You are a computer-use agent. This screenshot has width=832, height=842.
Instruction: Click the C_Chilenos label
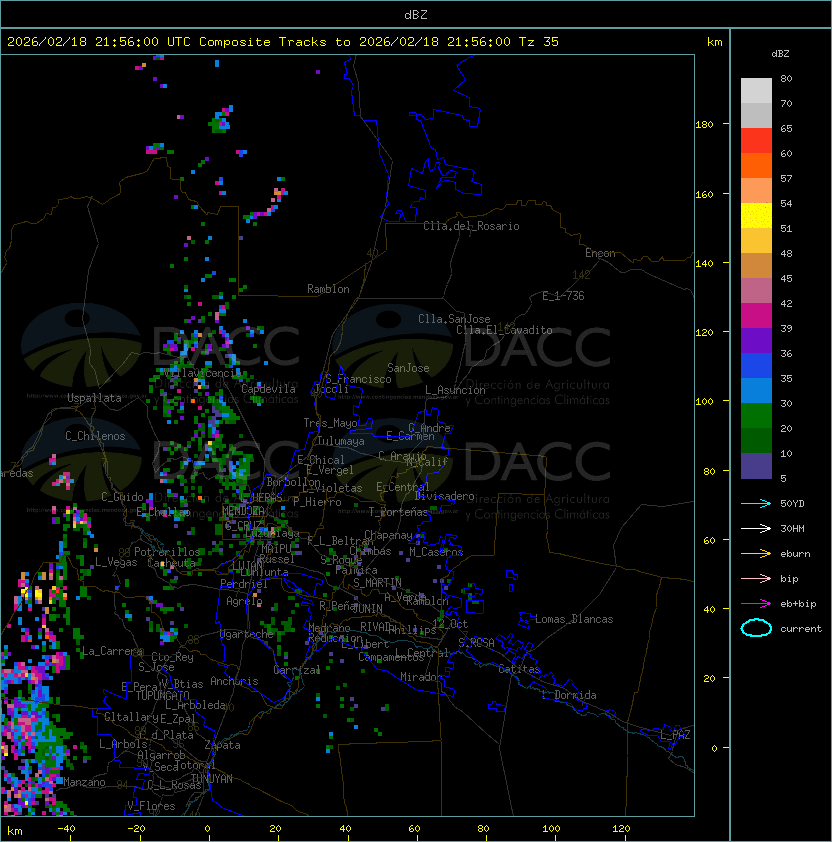pos(95,436)
